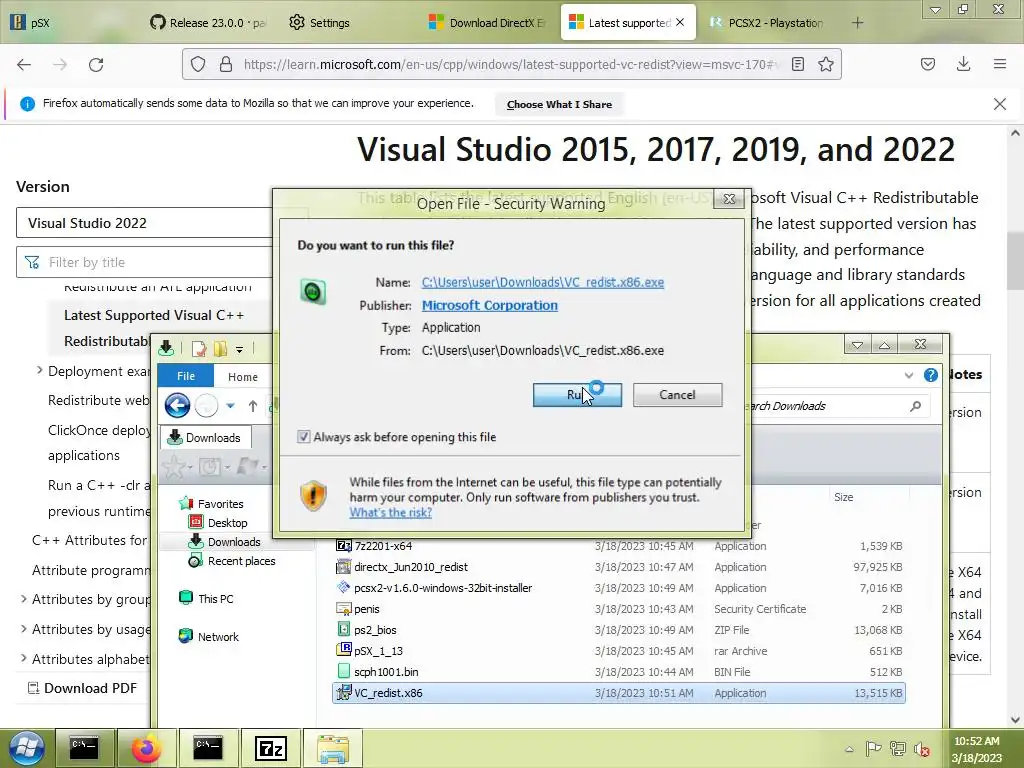This screenshot has width=1024, height=768.
Task: Open the File Explorer taskbar icon
Action: [x=333, y=748]
